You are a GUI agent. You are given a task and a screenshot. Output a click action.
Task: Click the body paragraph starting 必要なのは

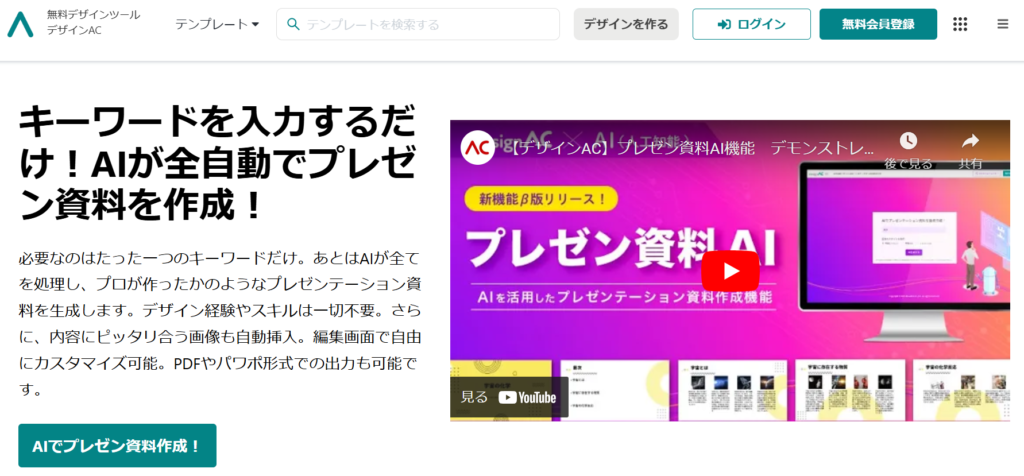219,324
